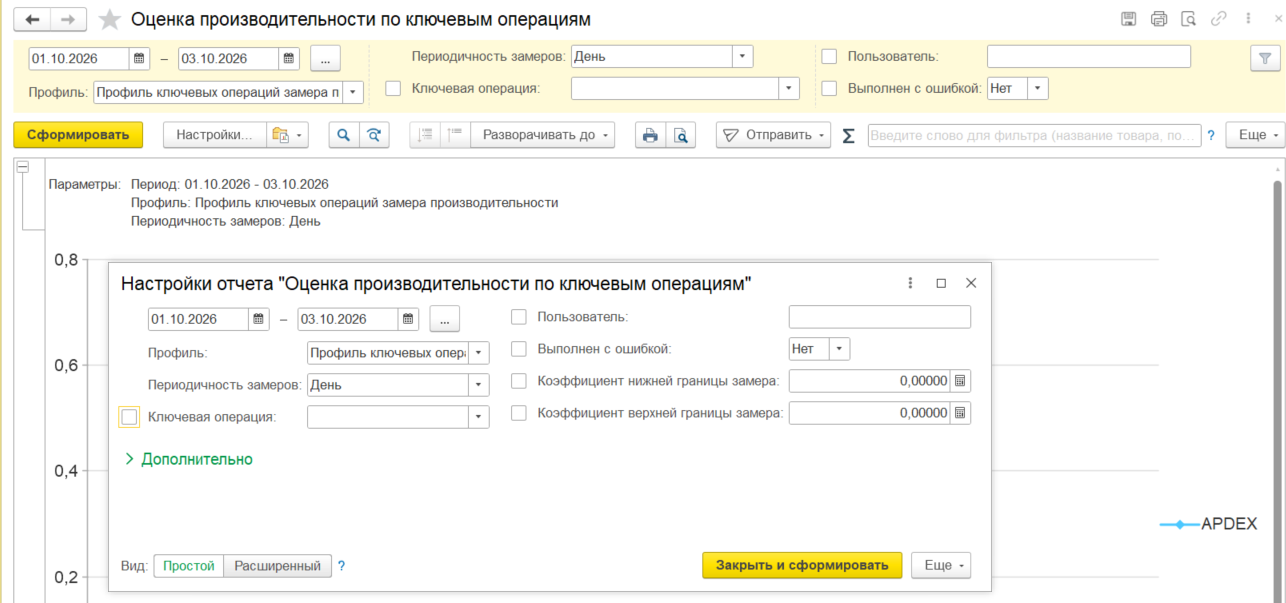Open the title bar three-dot menu
1286x603 pixels.
point(1247,19)
